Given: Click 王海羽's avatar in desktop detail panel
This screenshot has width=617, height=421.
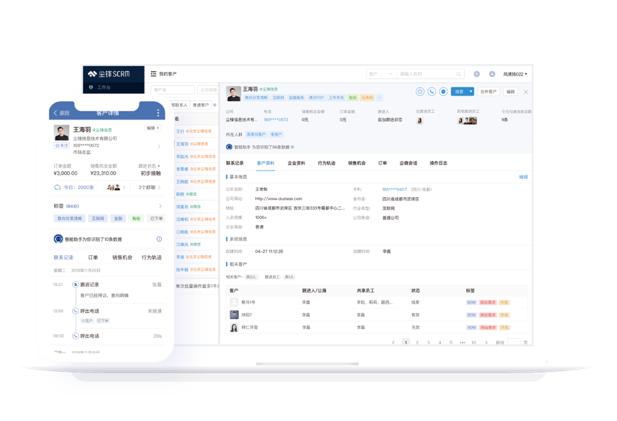Looking at the screenshot, I should tap(233, 94).
